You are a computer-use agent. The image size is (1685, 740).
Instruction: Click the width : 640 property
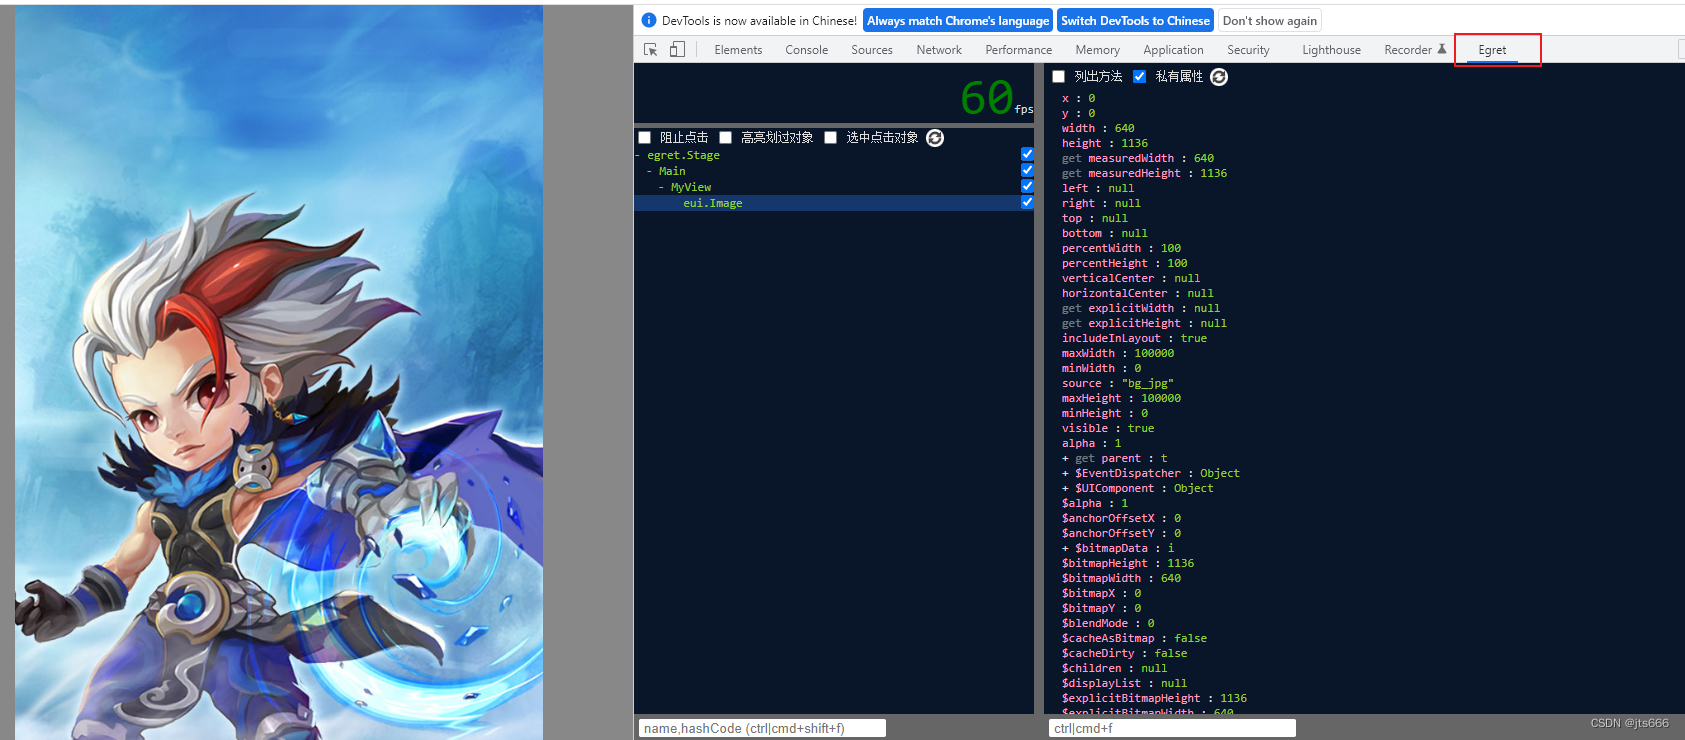(1098, 128)
